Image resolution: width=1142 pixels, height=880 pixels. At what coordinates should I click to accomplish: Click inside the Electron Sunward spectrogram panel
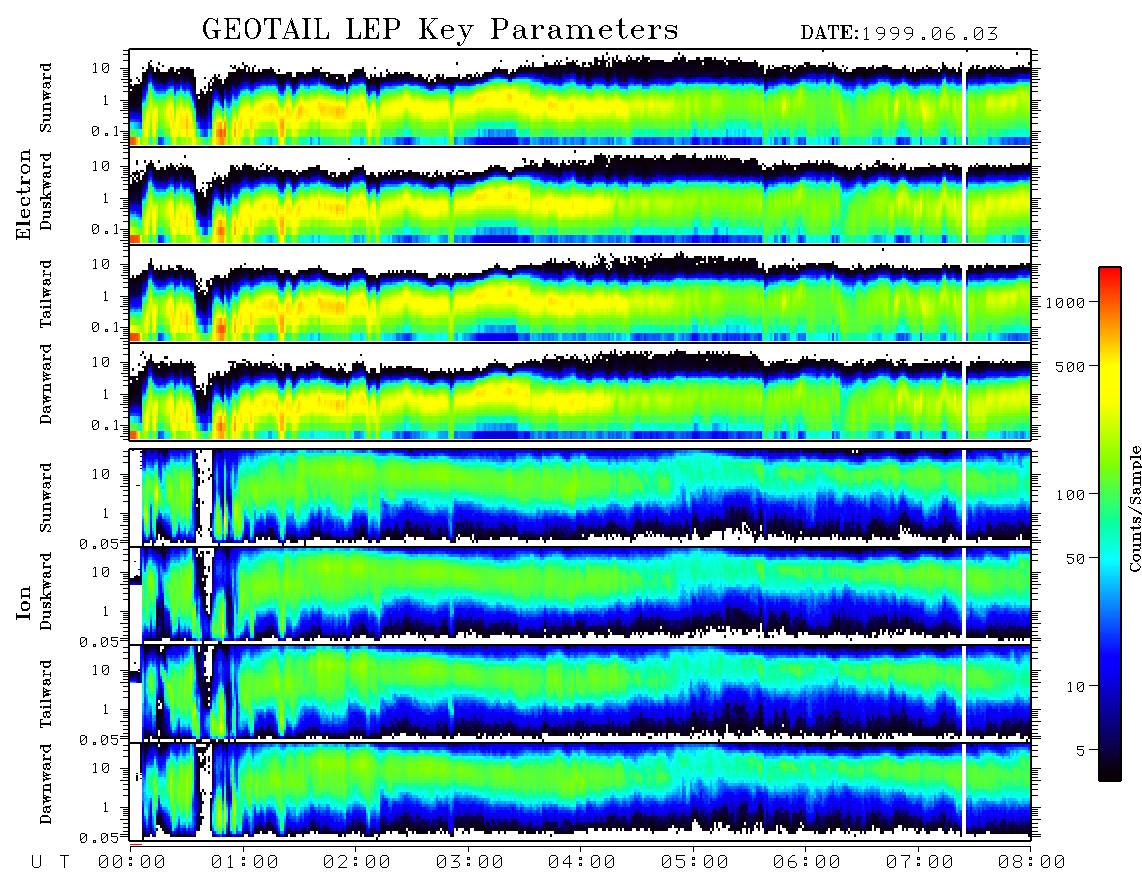click(580, 97)
